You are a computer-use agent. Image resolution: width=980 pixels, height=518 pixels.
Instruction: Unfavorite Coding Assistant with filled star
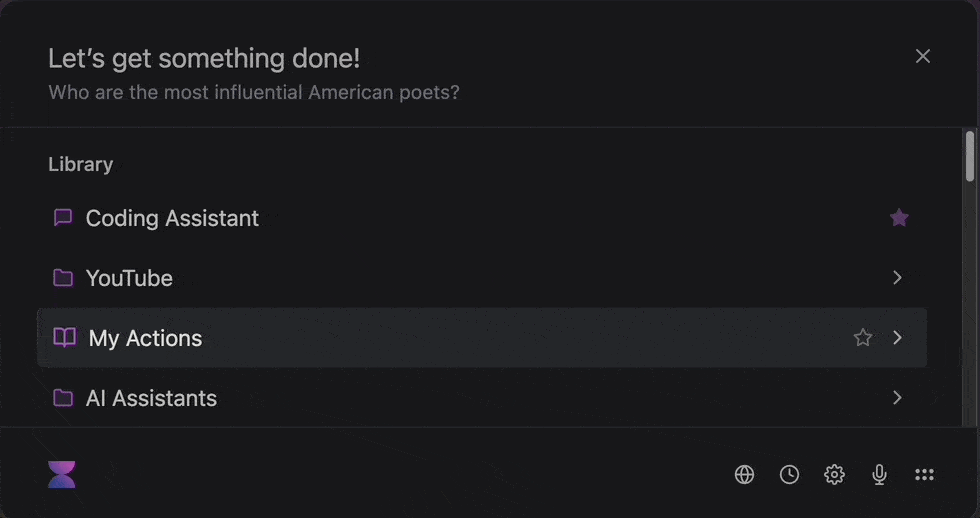899,218
